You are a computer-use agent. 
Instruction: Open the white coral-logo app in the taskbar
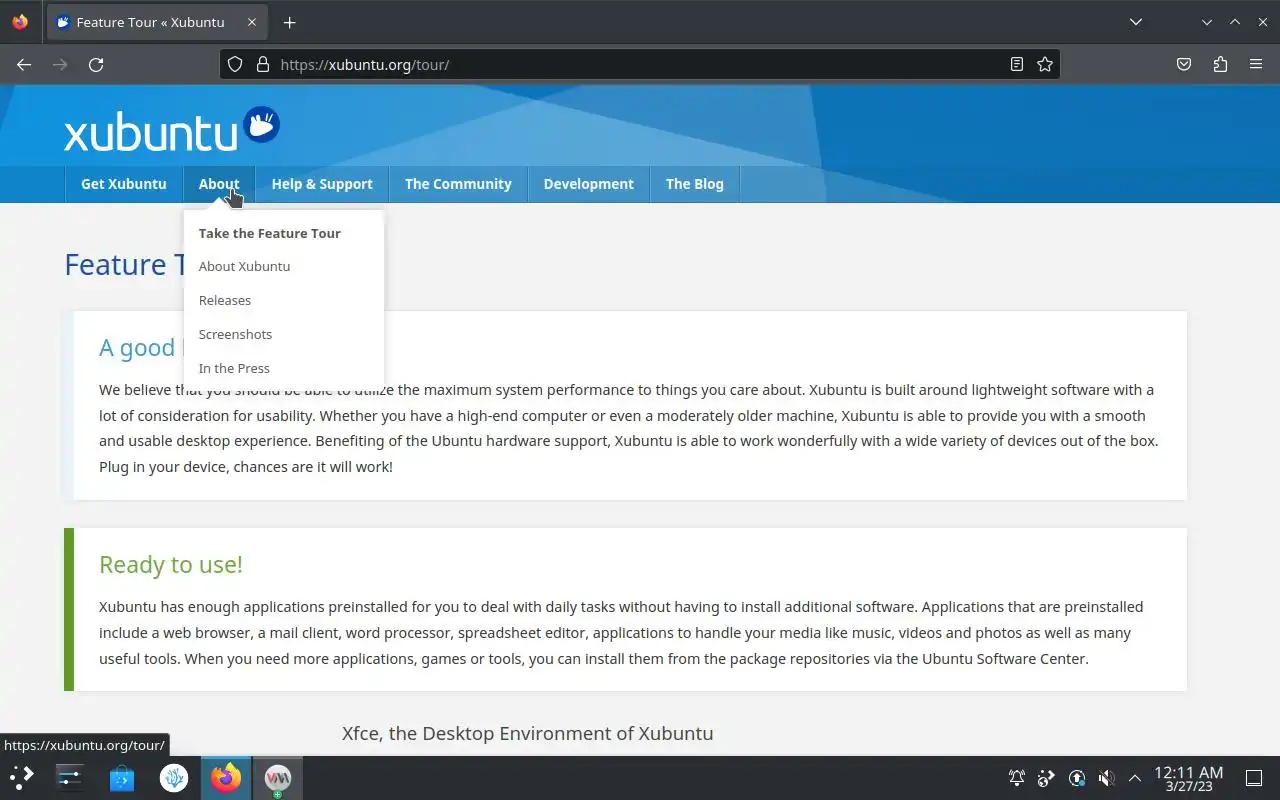pyautogui.click(x=174, y=777)
